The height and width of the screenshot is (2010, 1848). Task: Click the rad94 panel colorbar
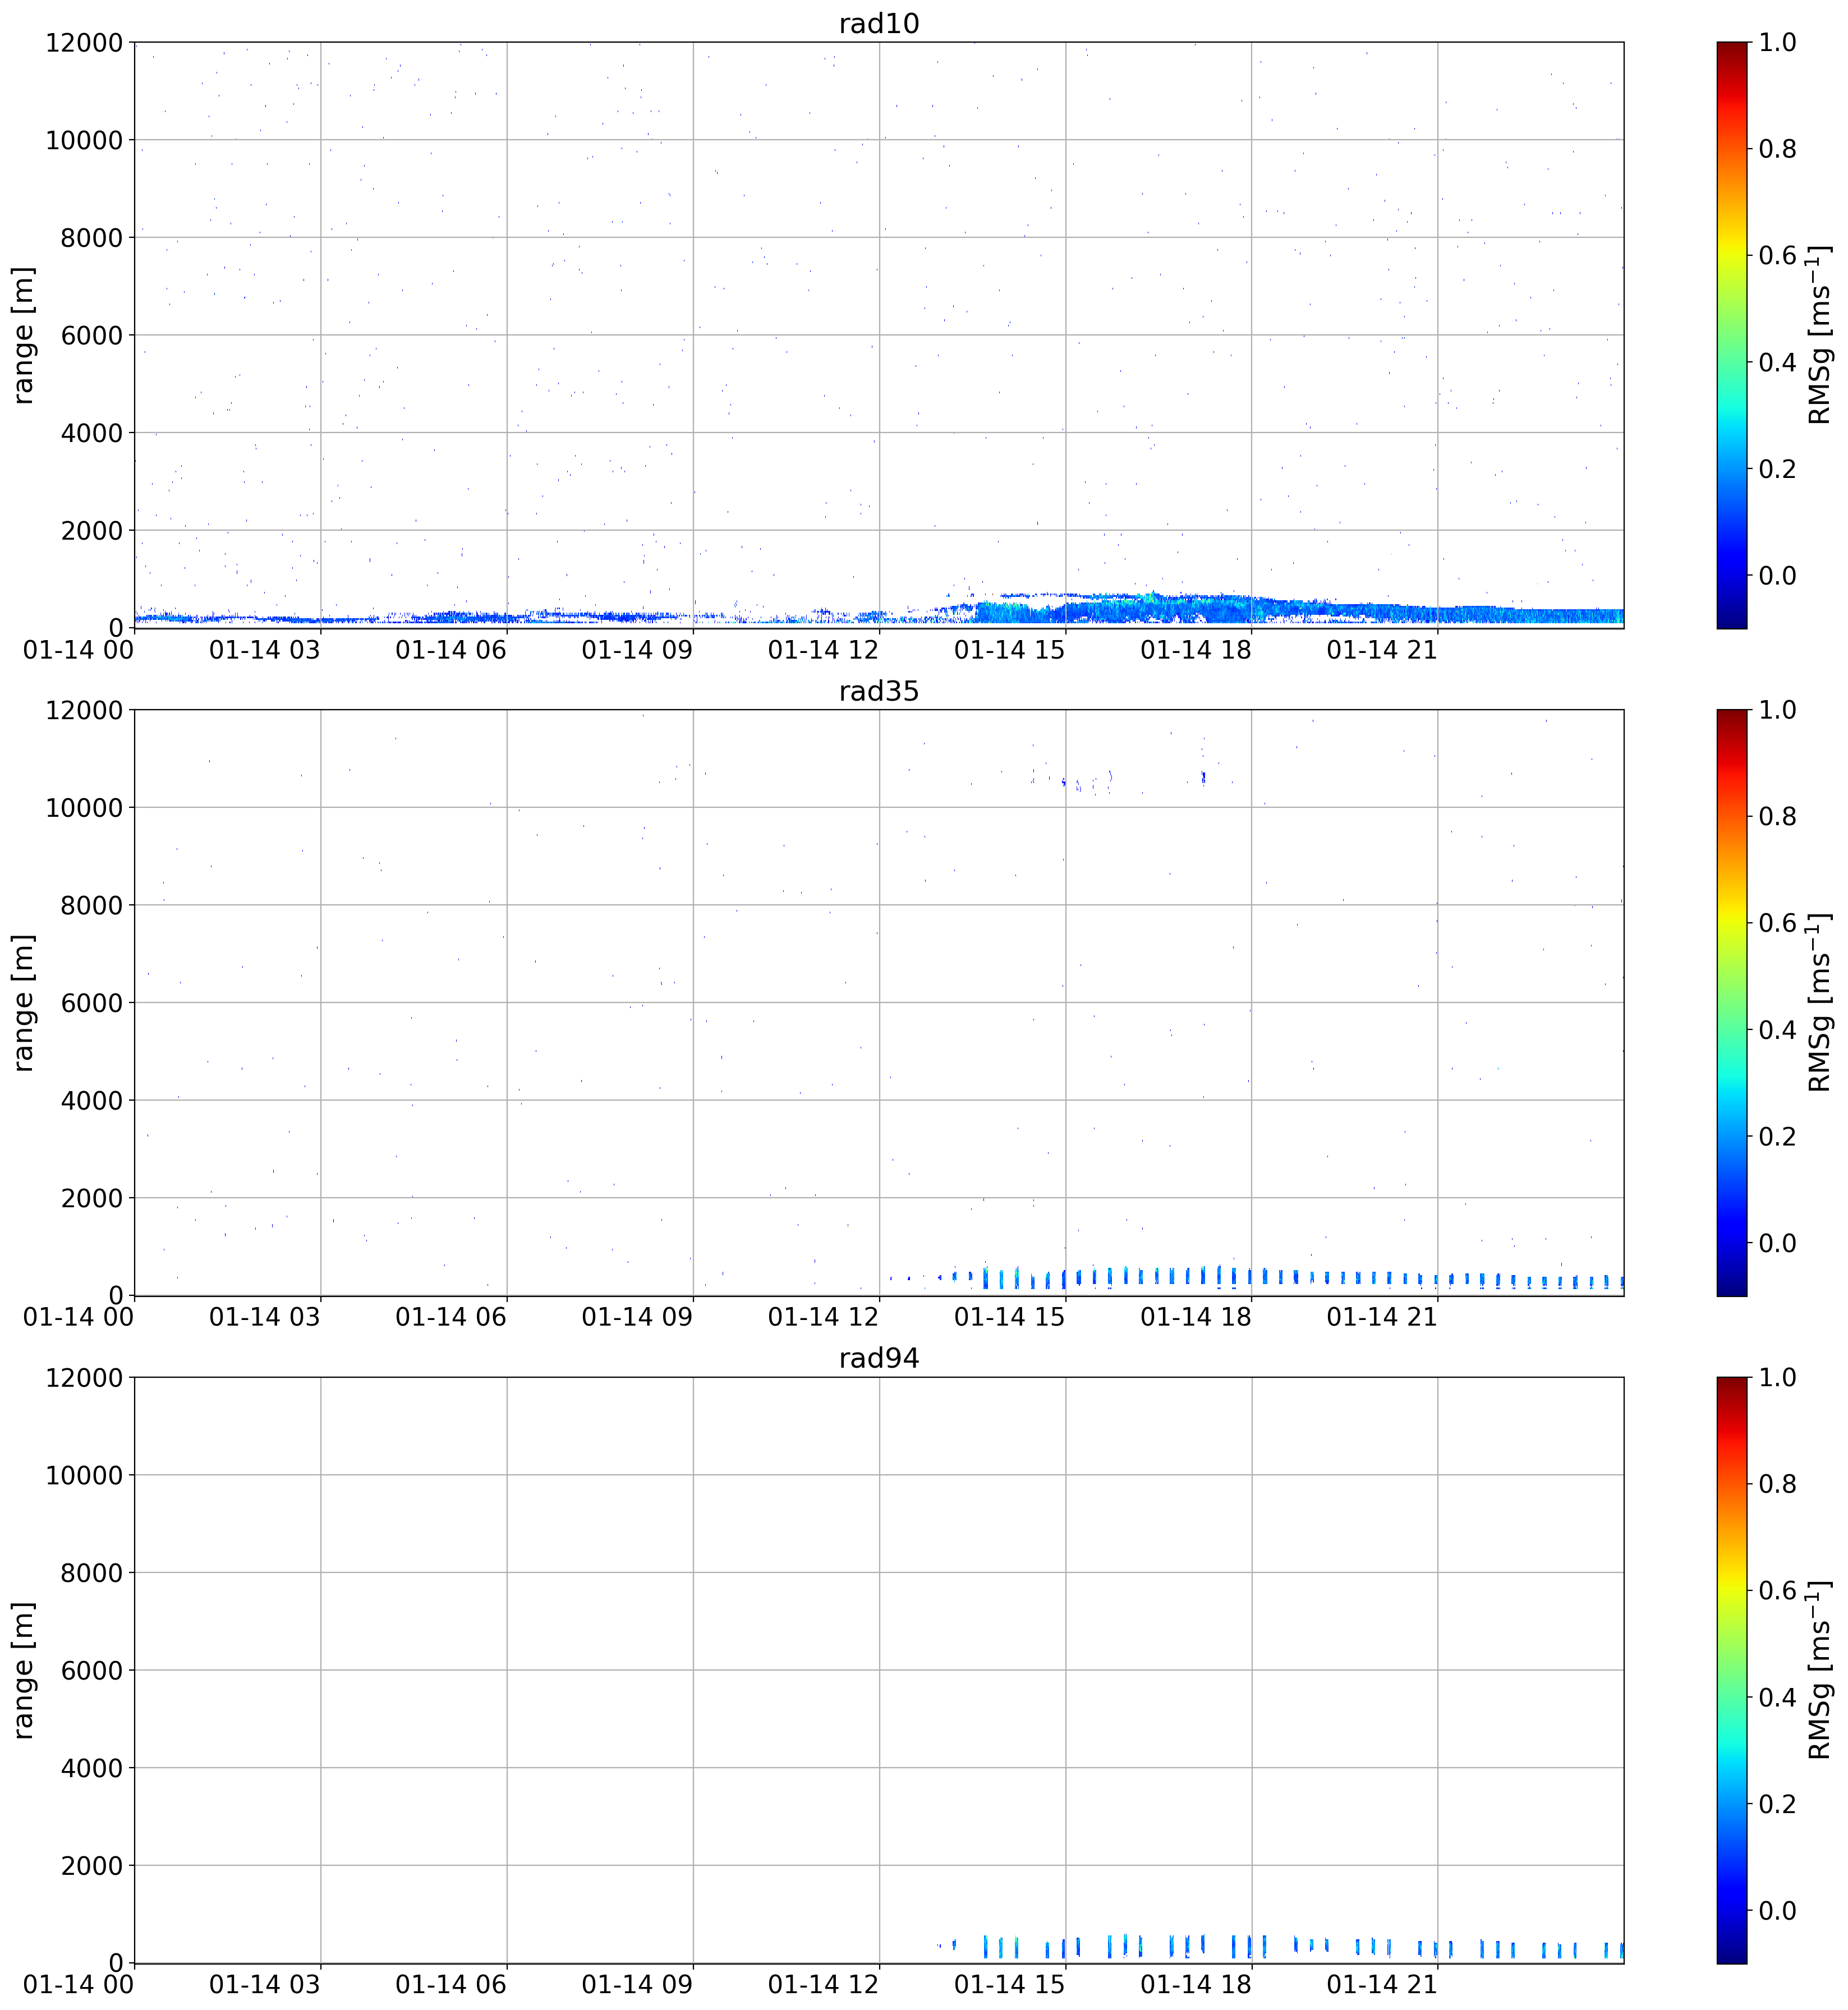1731,1669
